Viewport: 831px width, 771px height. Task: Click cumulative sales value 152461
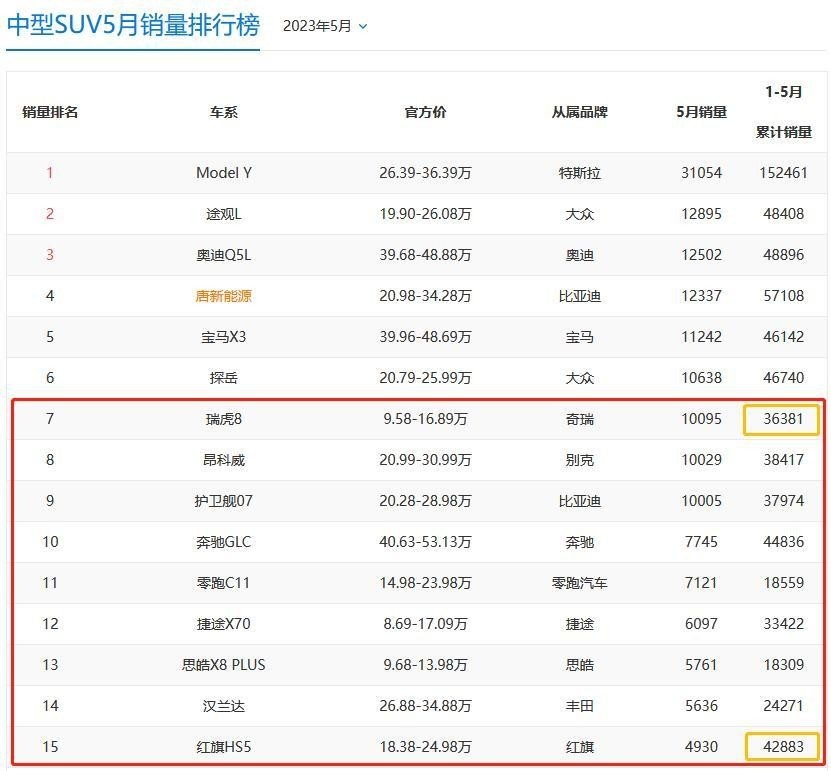tap(783, 173)
